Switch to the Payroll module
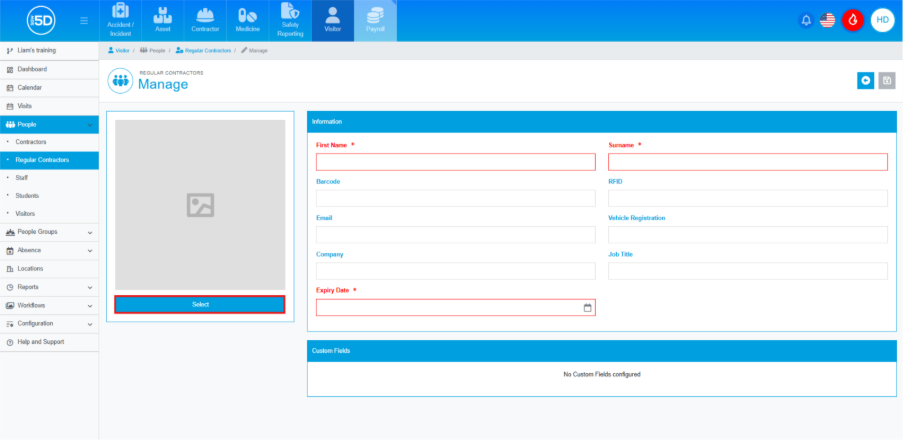Image resolution: width=903 pixels, height=441 pixels. pos(375,20)
